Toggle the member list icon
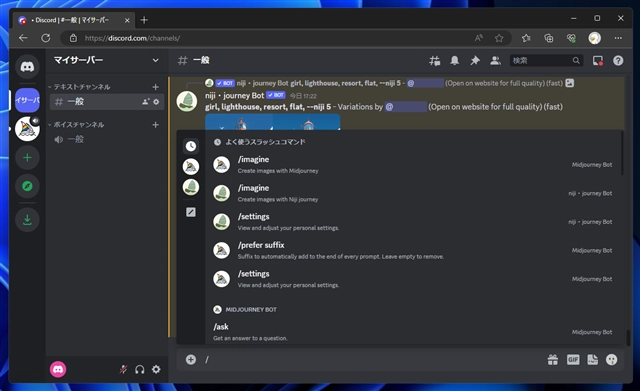The image size is (640, 391). [495, 61]
